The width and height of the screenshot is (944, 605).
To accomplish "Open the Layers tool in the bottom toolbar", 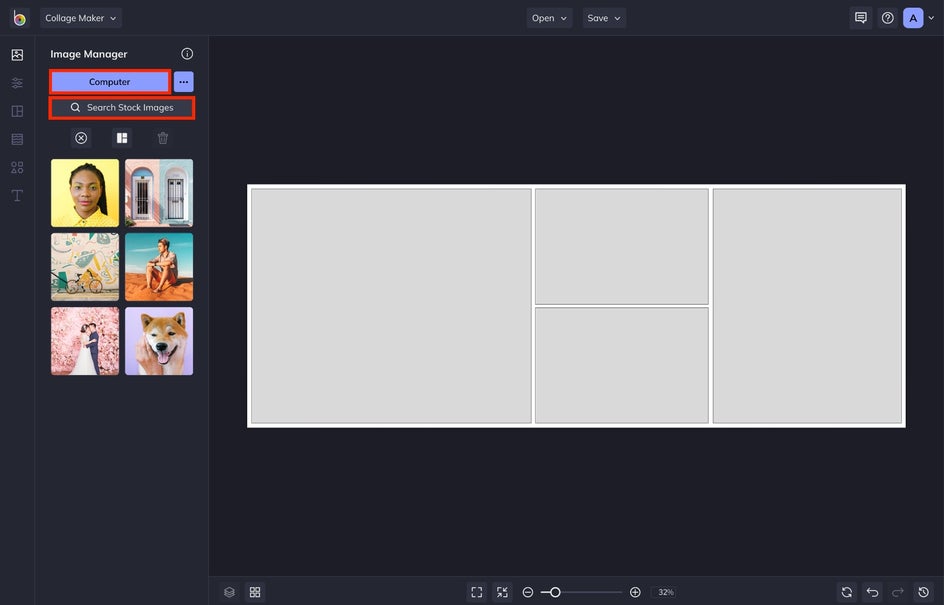I will [x=229, y=591].
